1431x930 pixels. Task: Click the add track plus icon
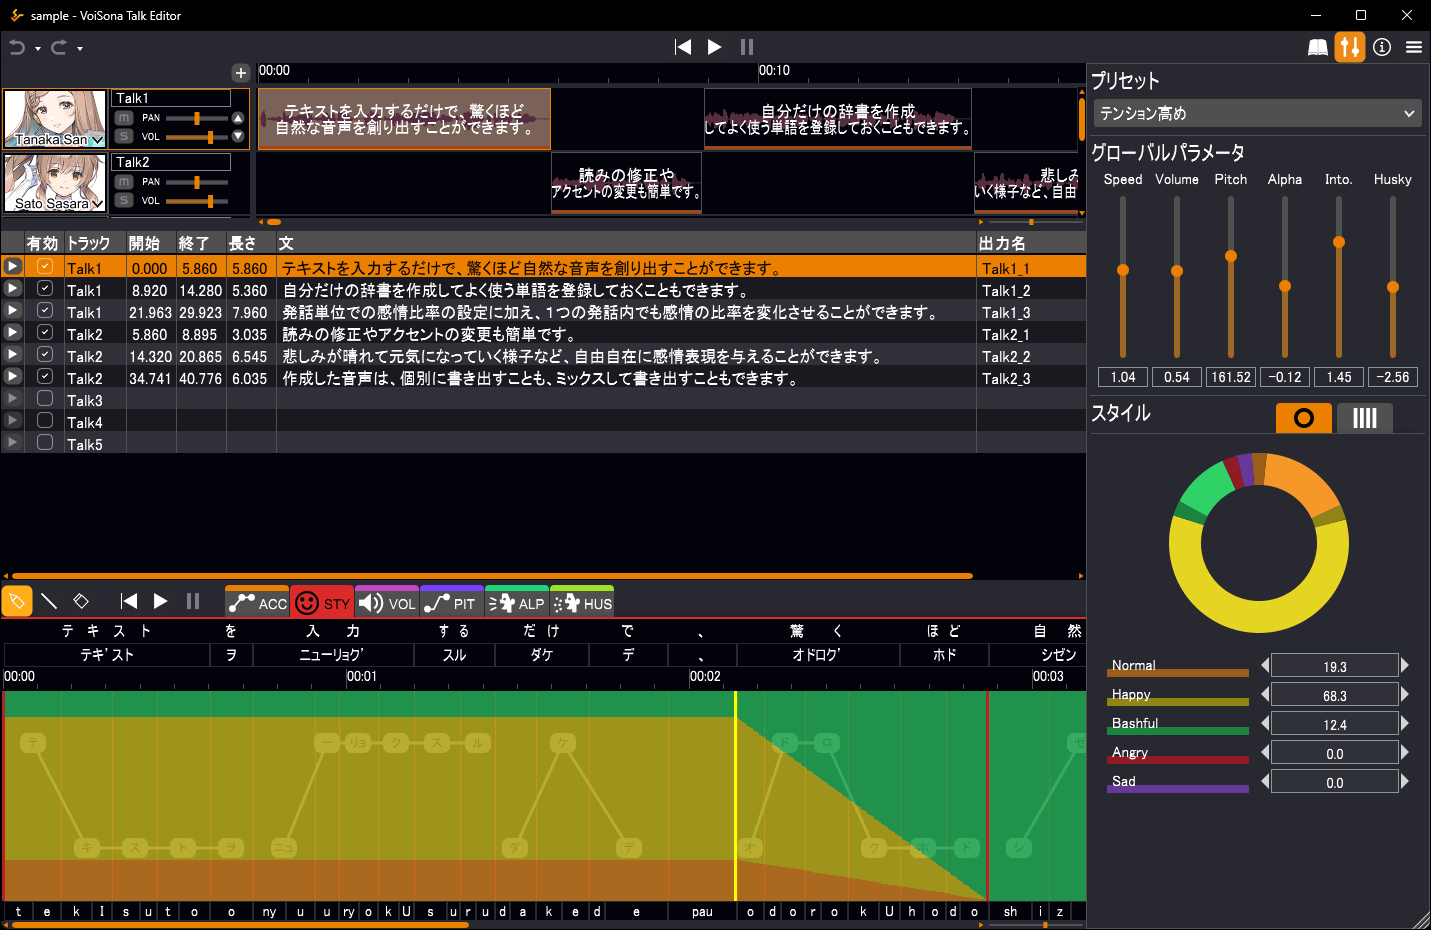coord(240,73)
